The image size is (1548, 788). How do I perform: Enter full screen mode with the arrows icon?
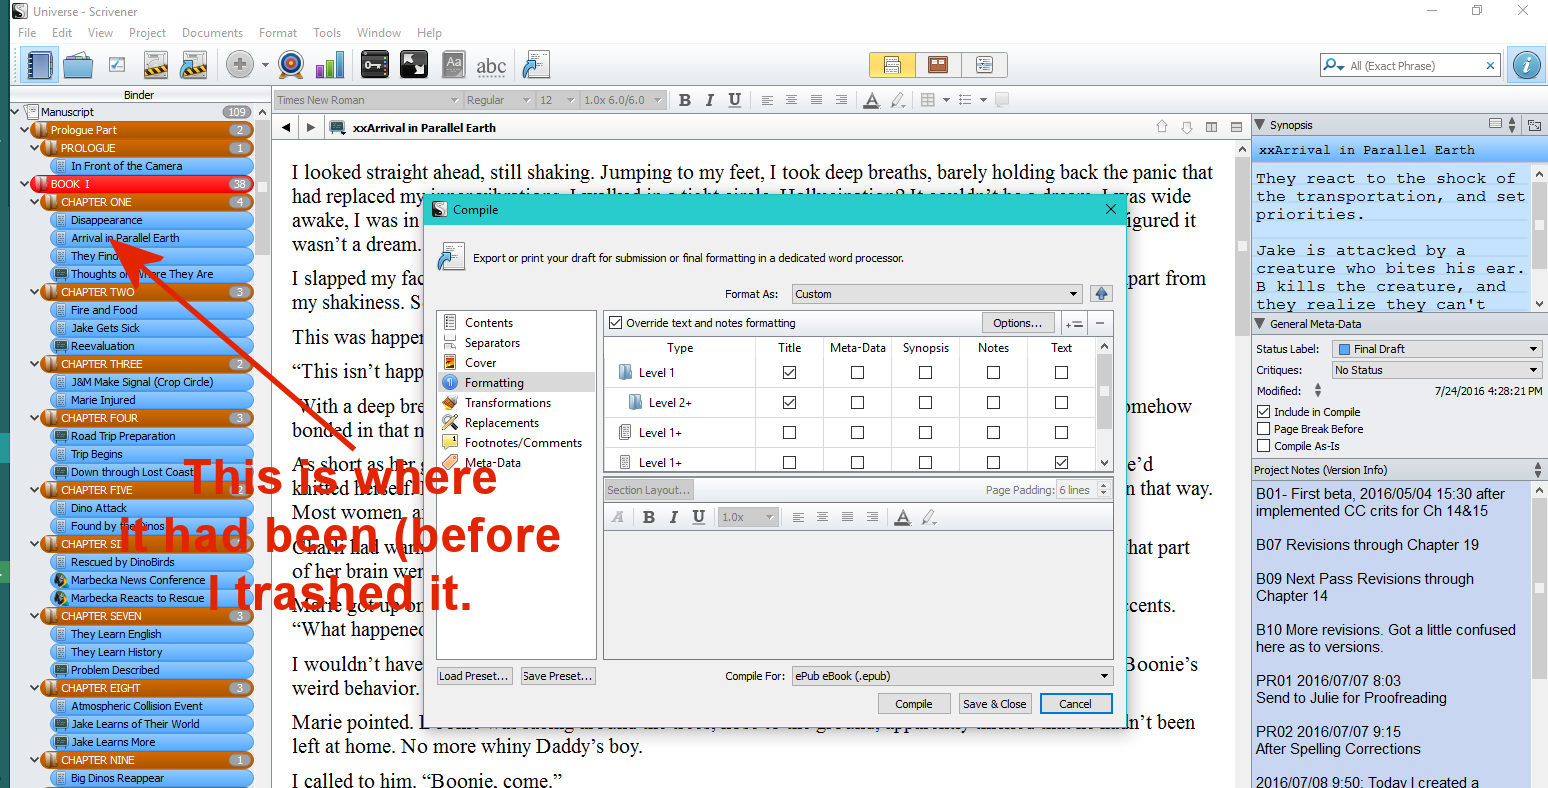[414, 65]
